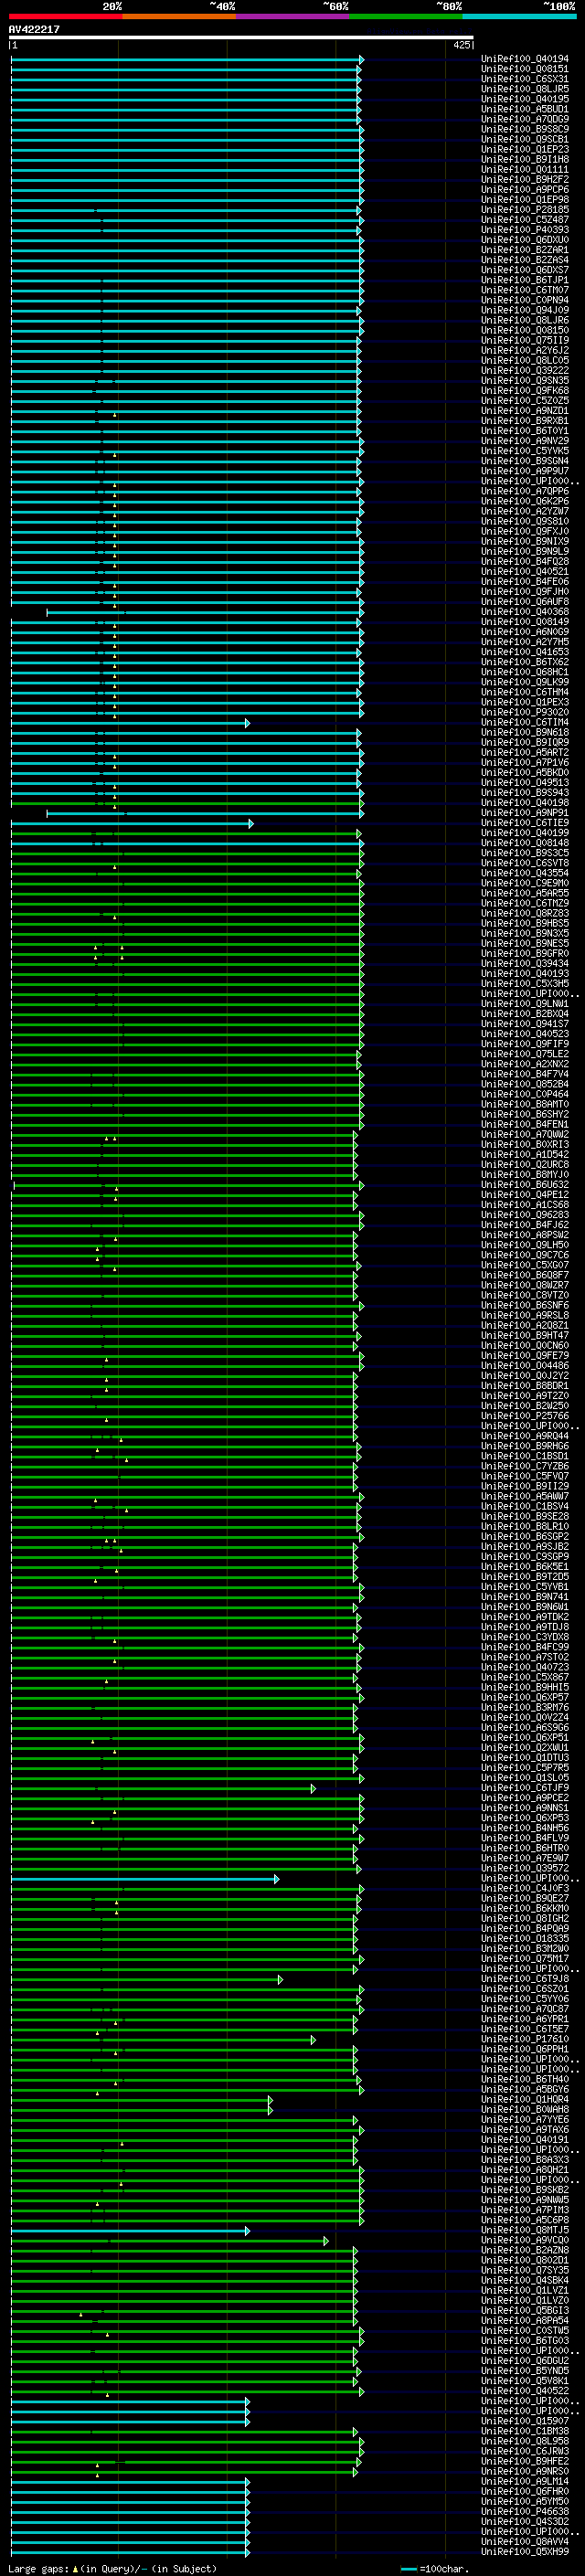Click hit UniRef100_Q94J09
The width and height of the screenshot is (585, 2576).
point(525,310)
